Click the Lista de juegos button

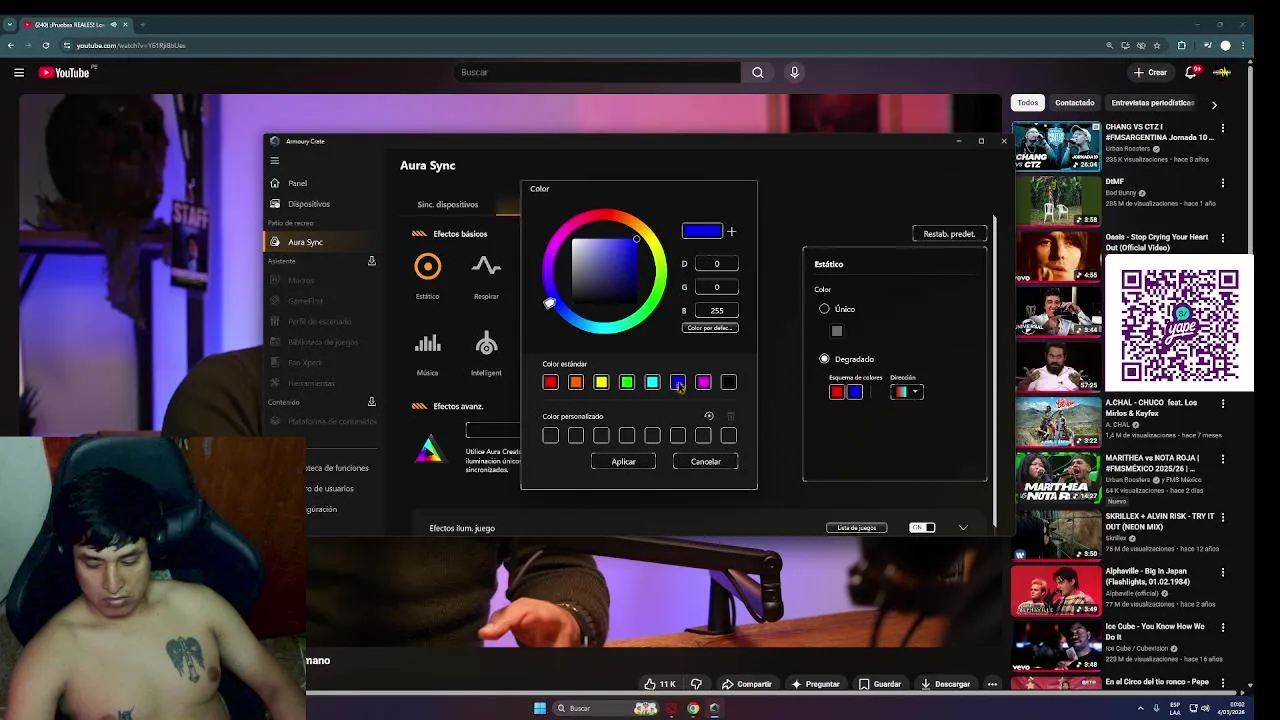click(x=857, y=527)
